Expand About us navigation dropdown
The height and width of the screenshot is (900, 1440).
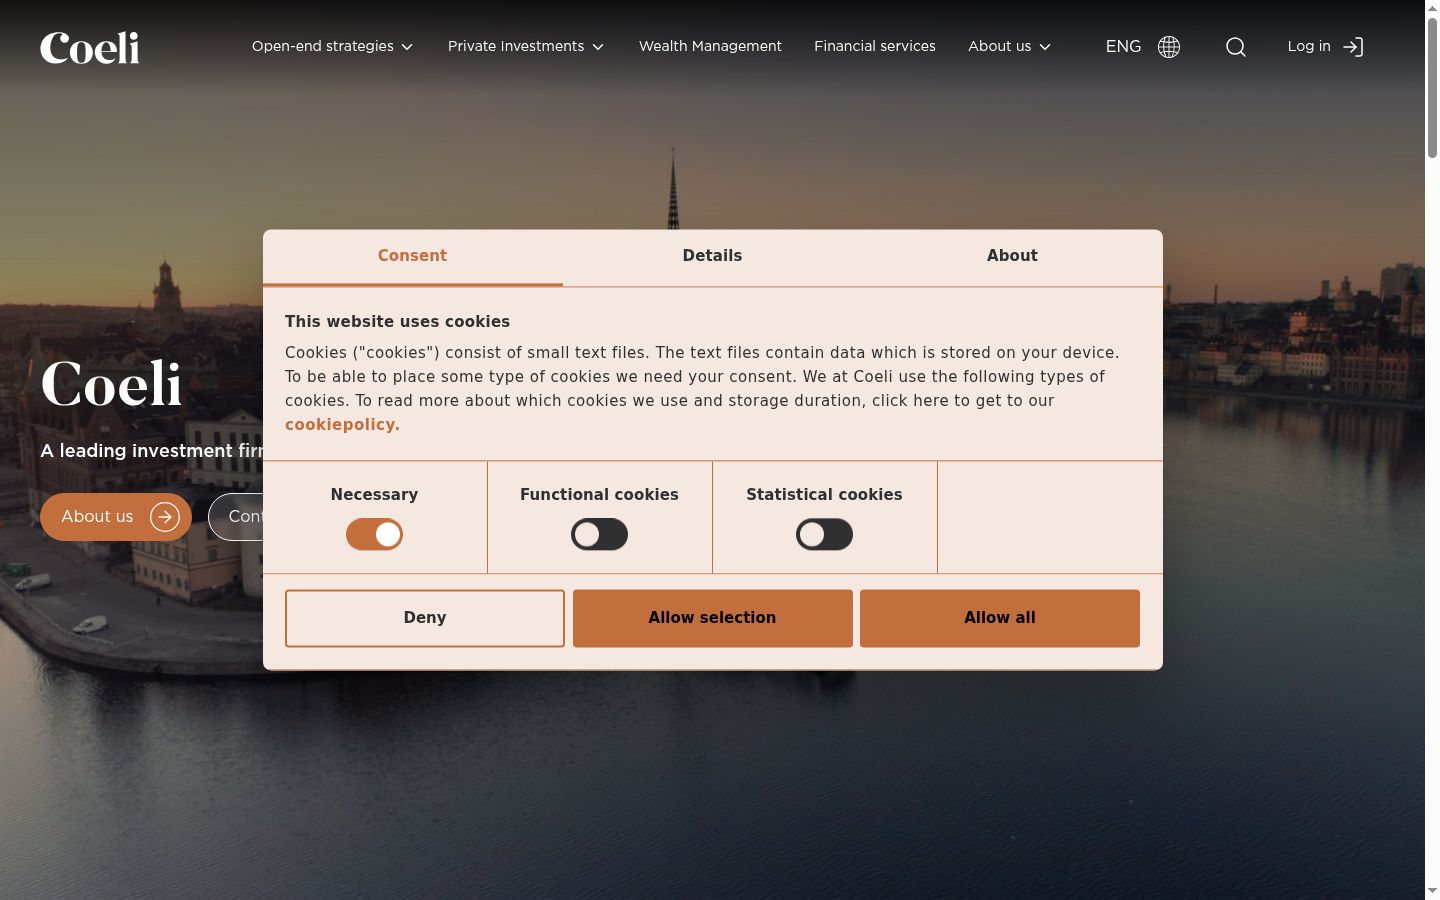1009,47
